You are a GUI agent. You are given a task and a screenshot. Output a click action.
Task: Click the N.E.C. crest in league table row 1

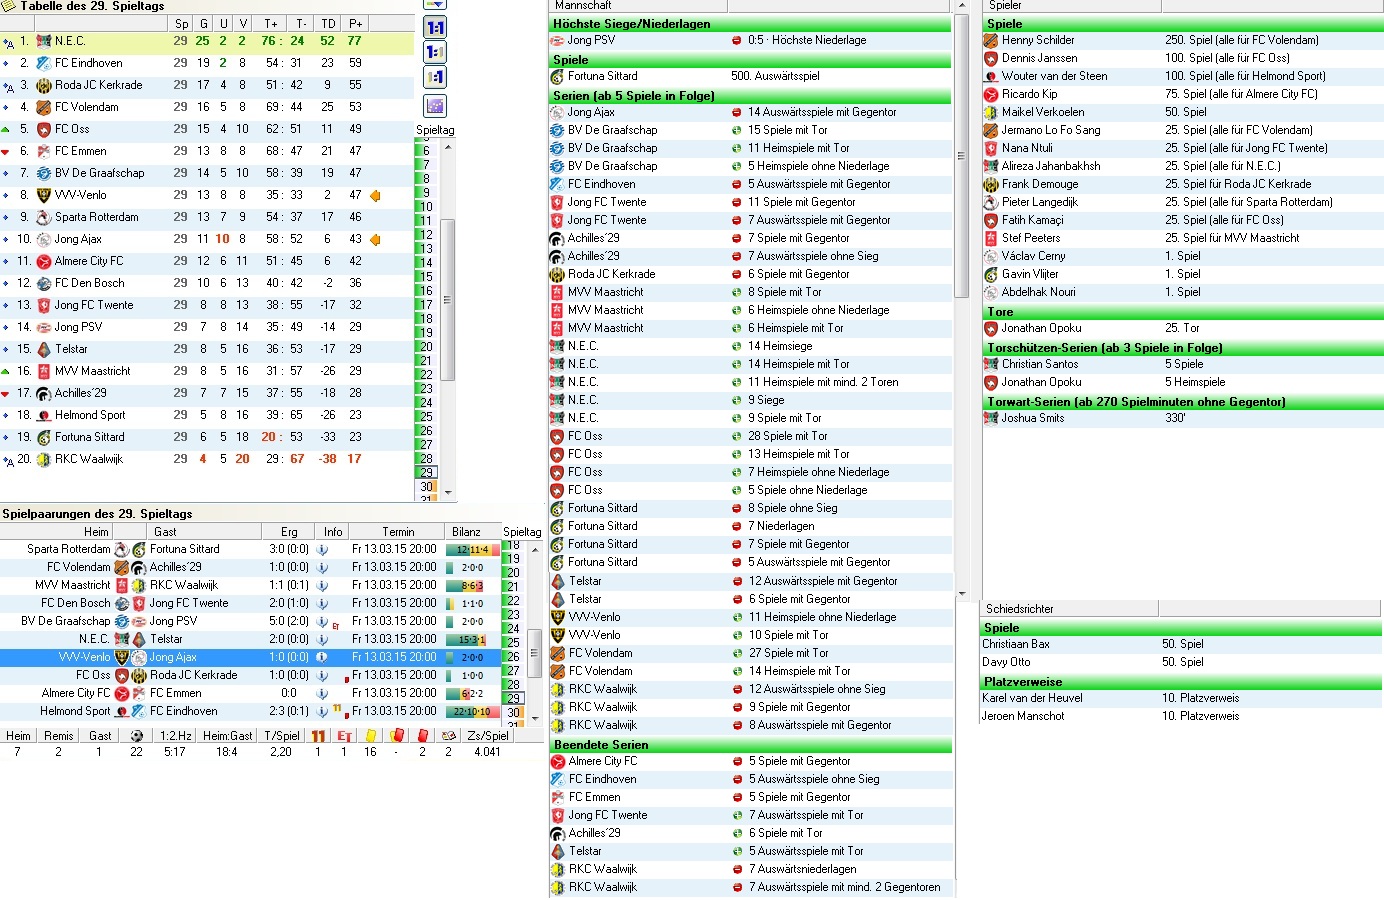(44, 41)
